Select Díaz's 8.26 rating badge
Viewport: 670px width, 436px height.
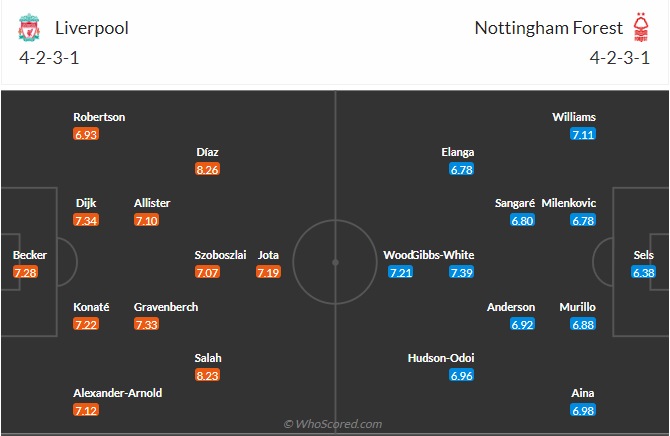(208, 170)
